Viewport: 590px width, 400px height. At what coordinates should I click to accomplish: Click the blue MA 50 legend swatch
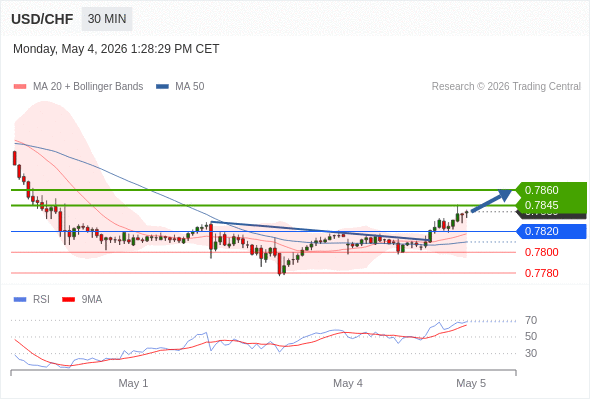[x=162, y=87]
